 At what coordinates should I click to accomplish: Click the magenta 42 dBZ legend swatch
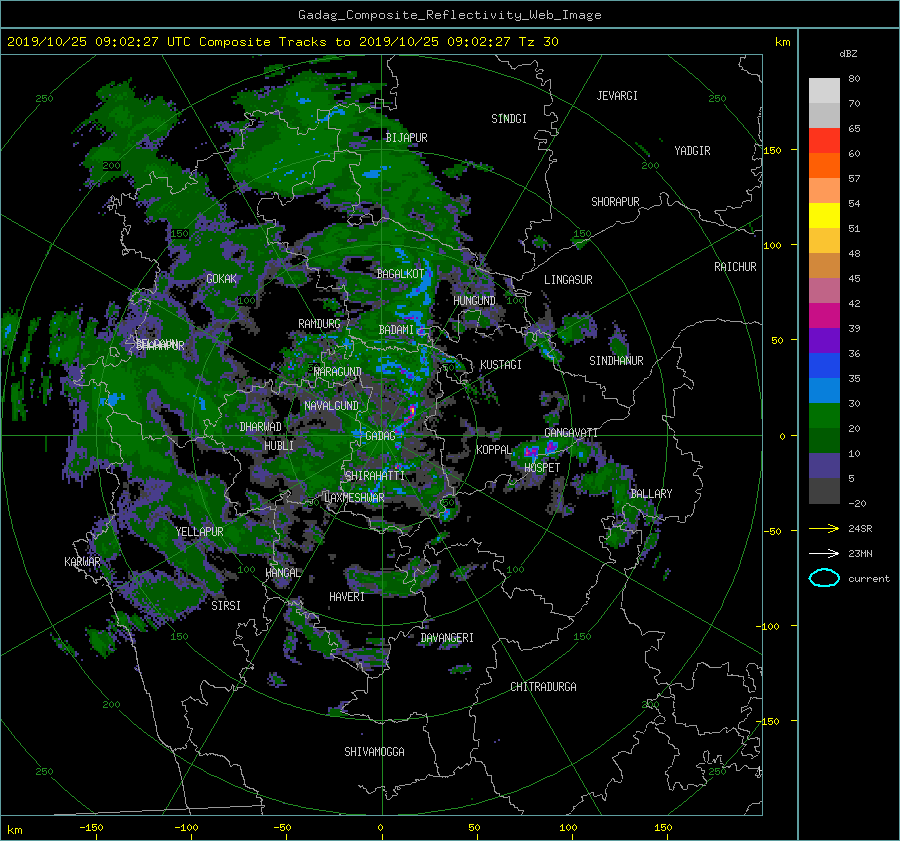824,315
